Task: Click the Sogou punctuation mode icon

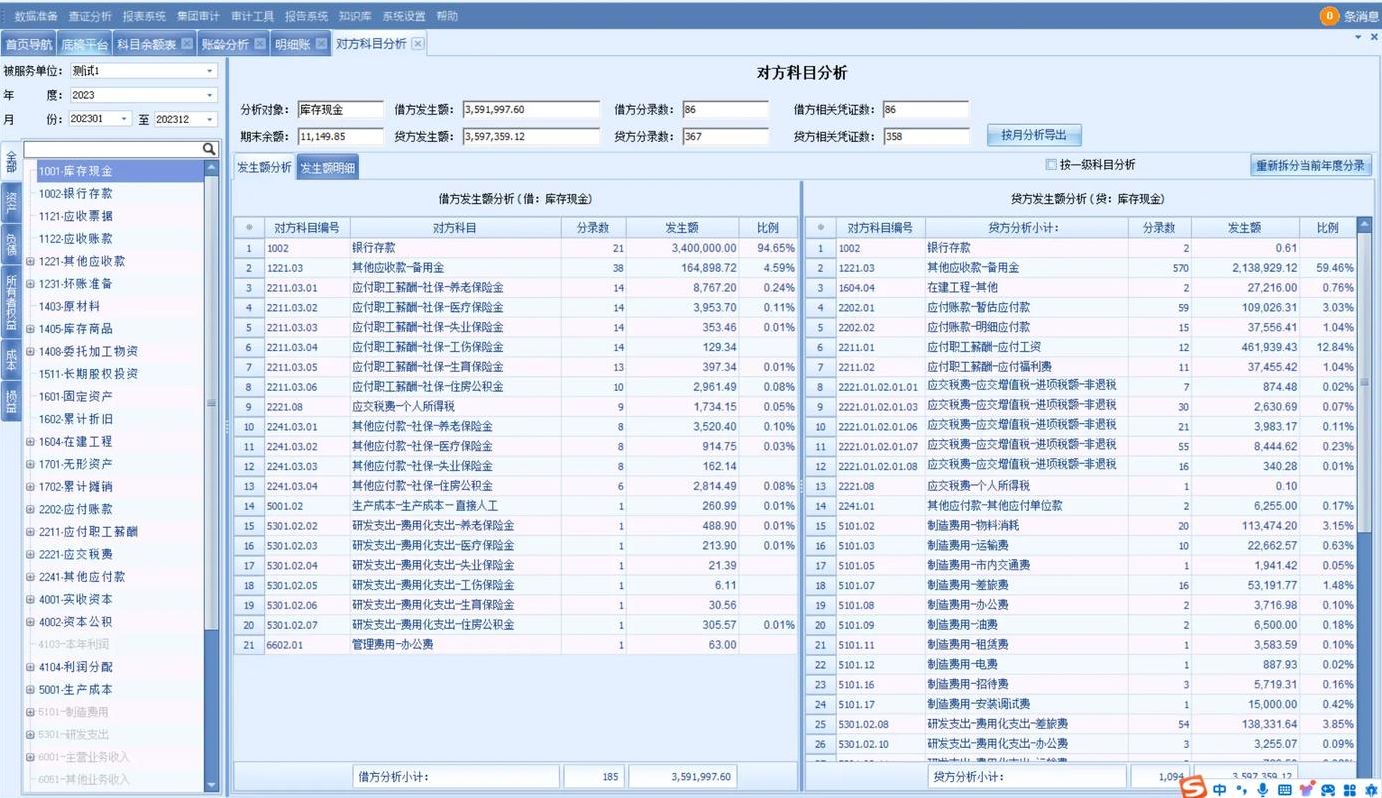Action: pyautogui.click(x=1242, y=789)
